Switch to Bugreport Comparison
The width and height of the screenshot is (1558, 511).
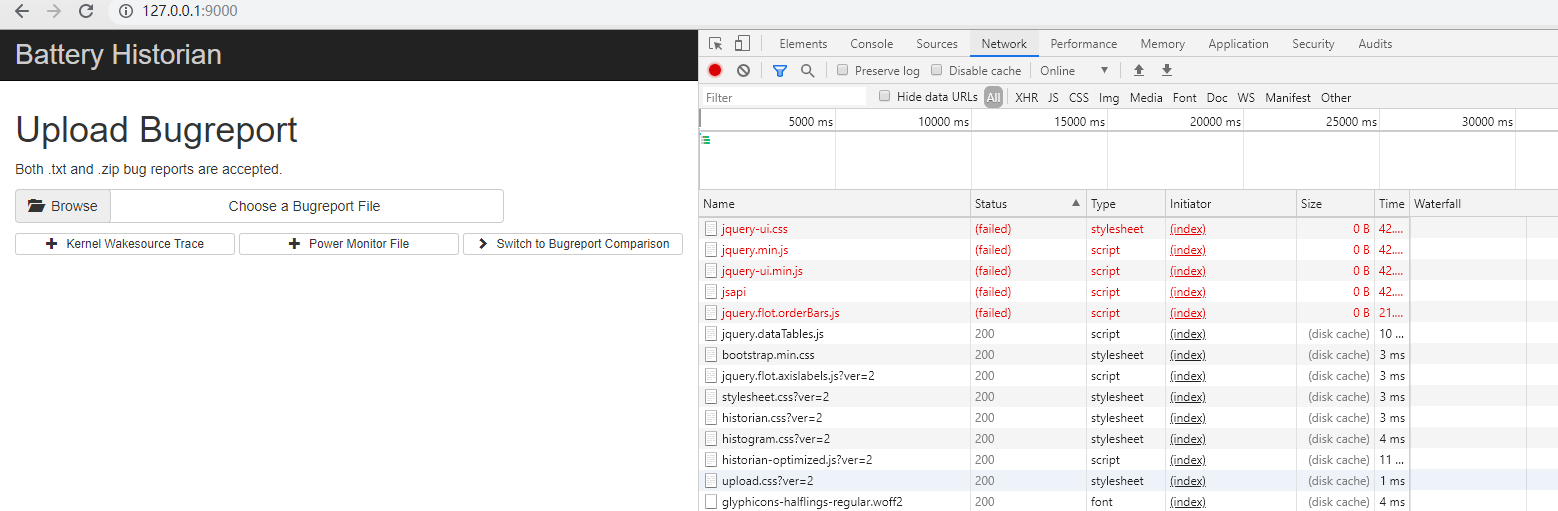573,244
